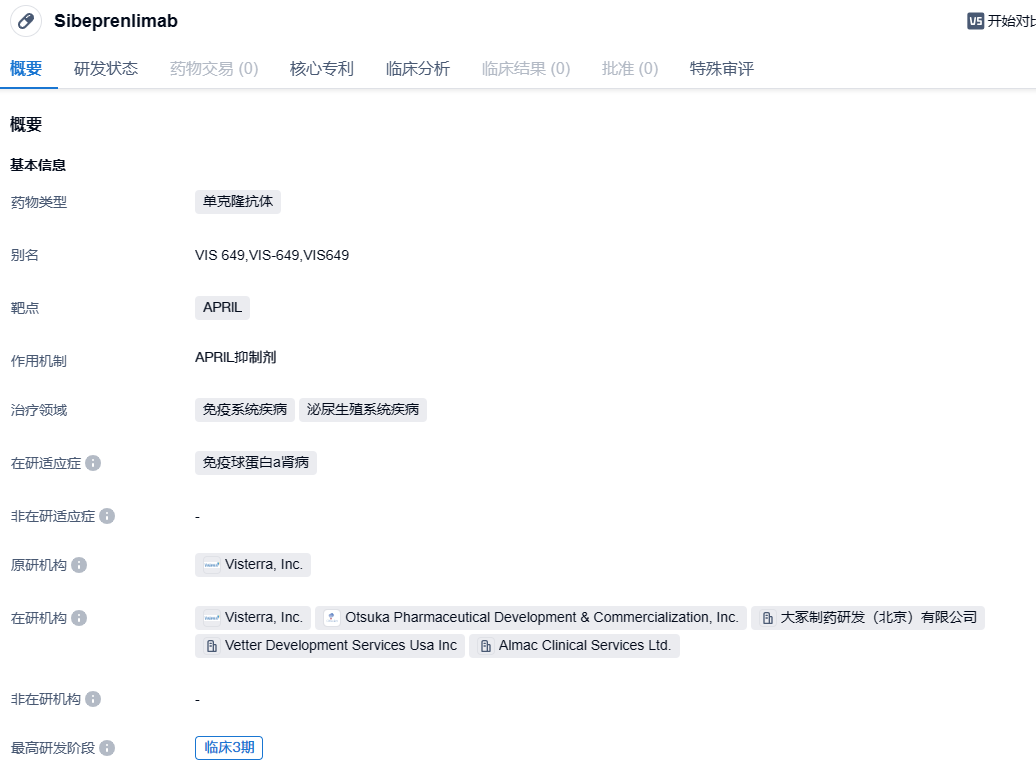Viewport: 1036px width, 768px height.
Task: Click the VS compare icon at top right
Action: pyautogui.click(x=975, y=21)
